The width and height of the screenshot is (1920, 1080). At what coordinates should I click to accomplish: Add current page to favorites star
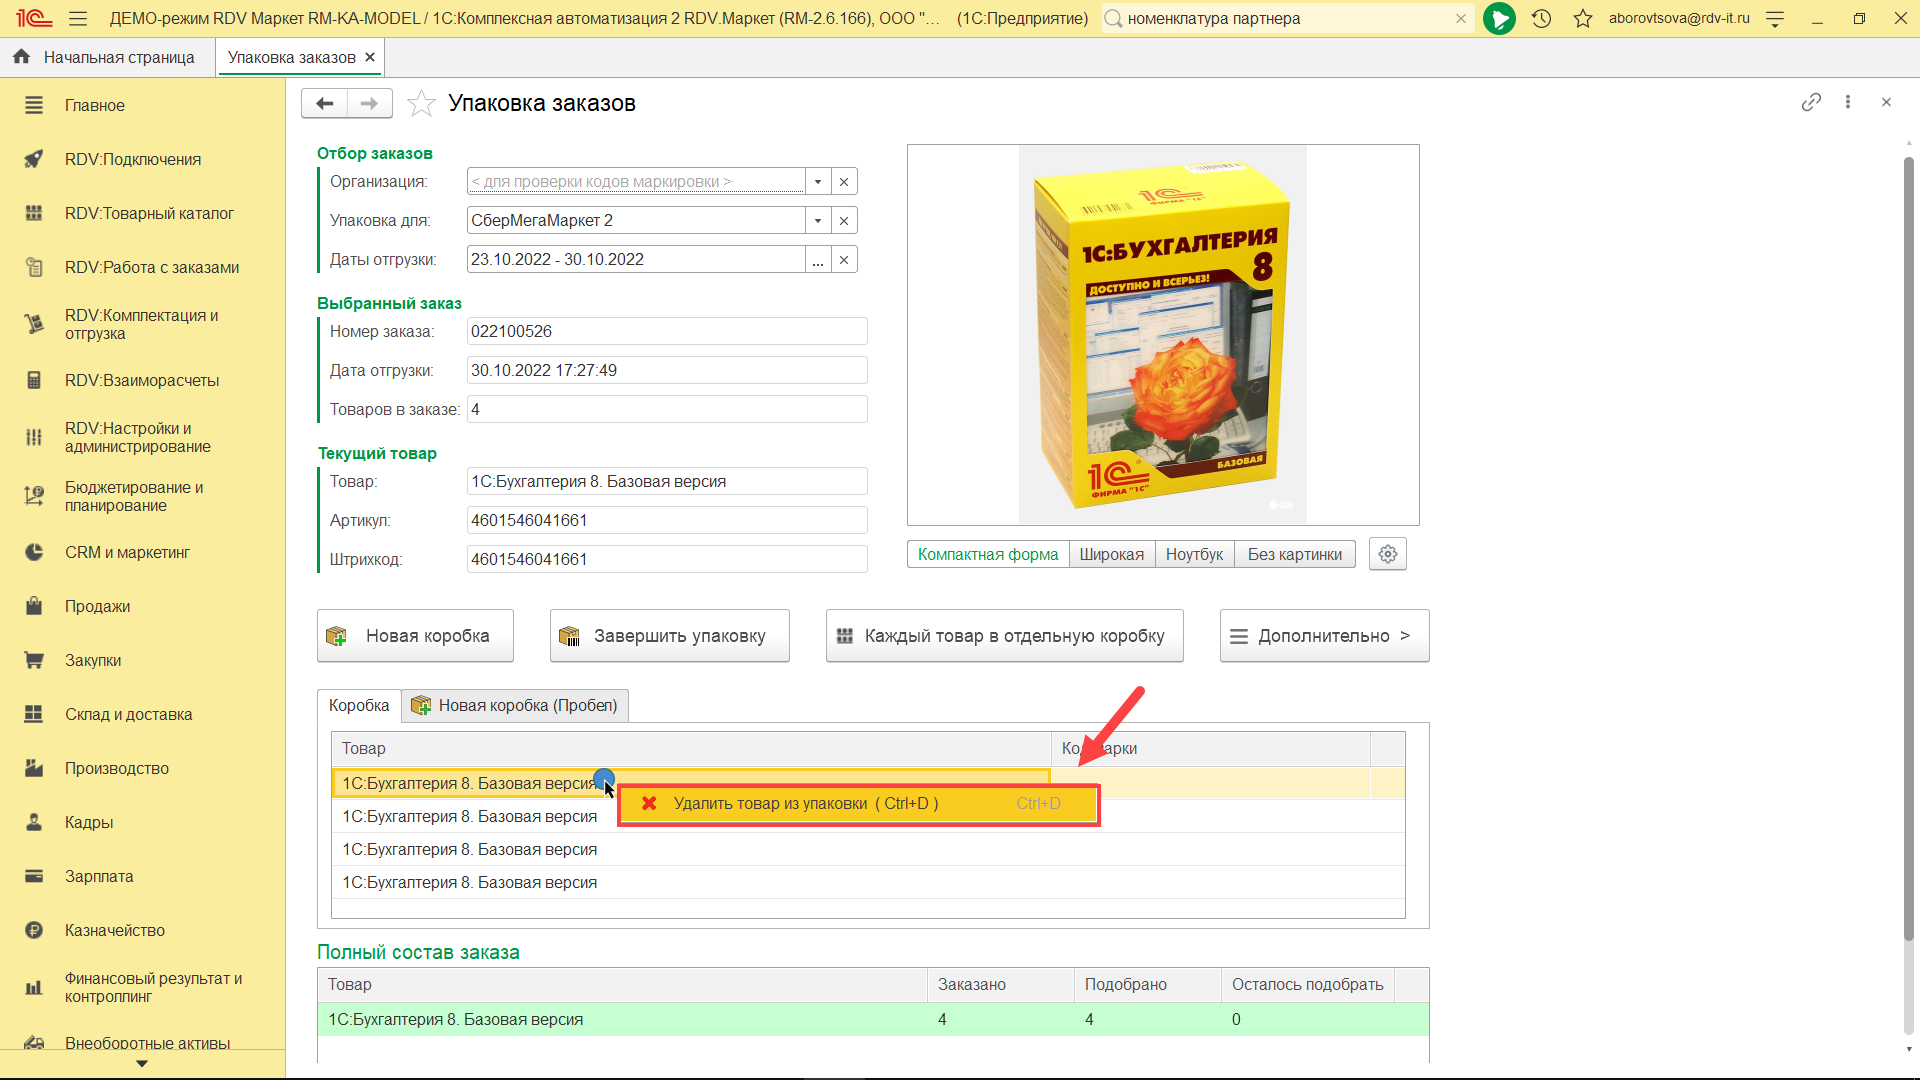(422, 103)
